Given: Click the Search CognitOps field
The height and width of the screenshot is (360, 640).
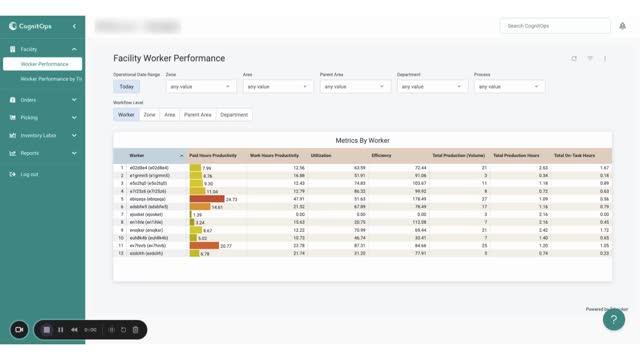Looking at the screenshot, I should point(555,26).
